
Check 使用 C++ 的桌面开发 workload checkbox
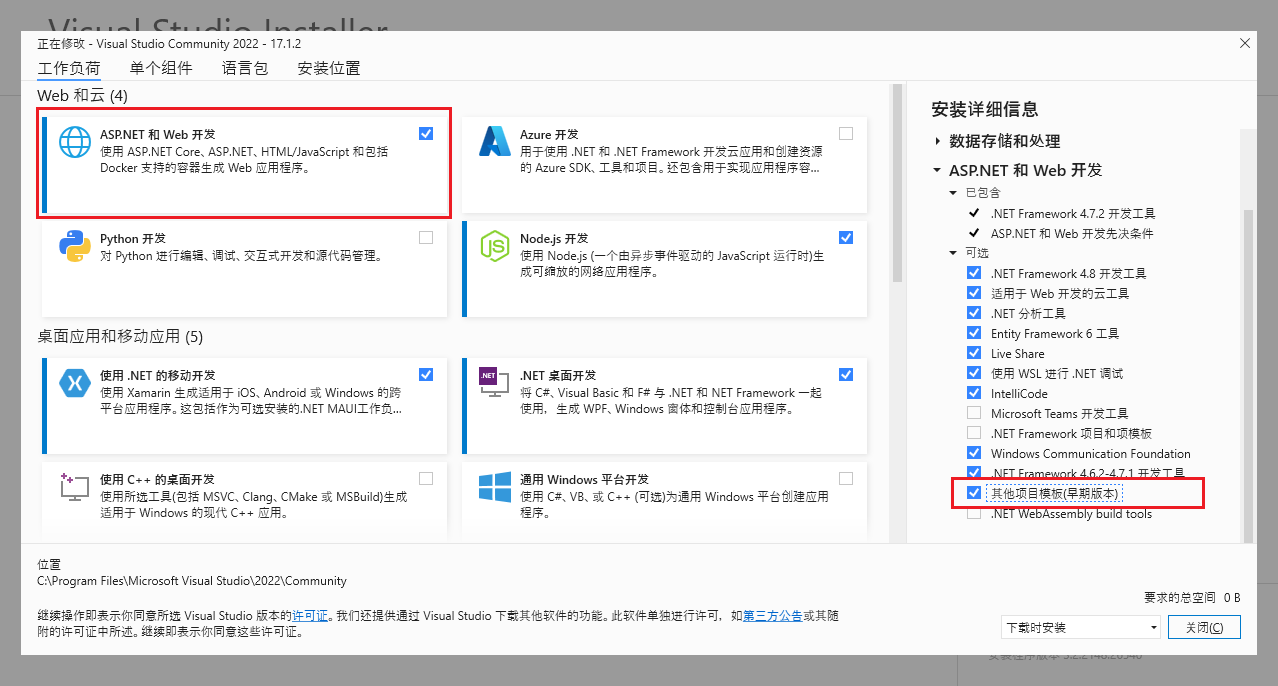pos(427,478)
